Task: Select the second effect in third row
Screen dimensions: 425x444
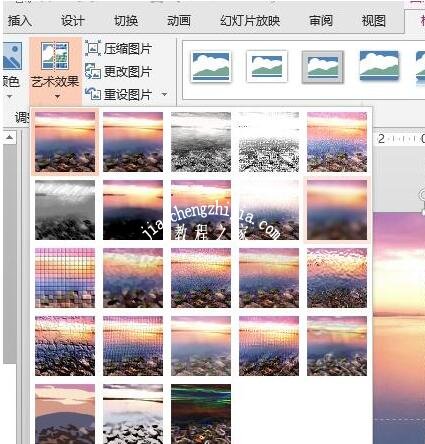Action: 133,278
